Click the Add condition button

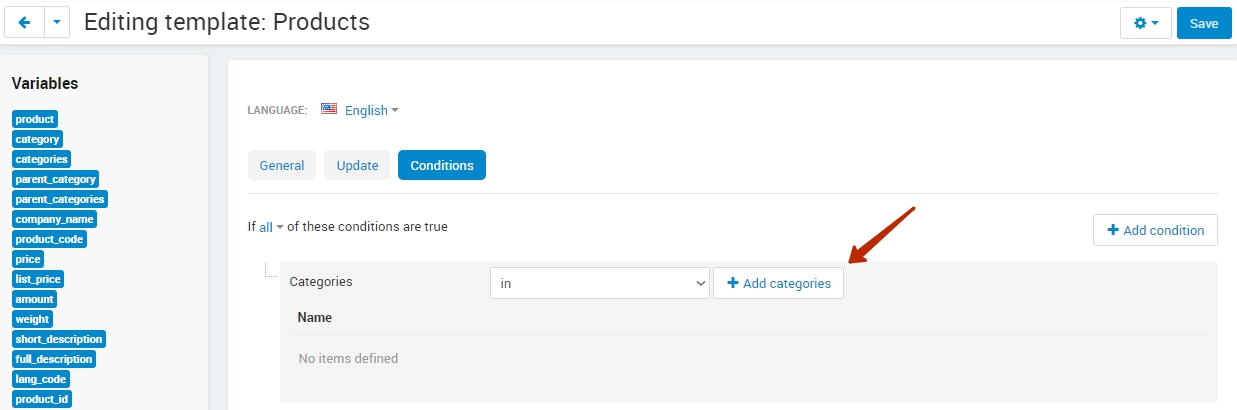pyautogui.click(x=1155, y=230)
